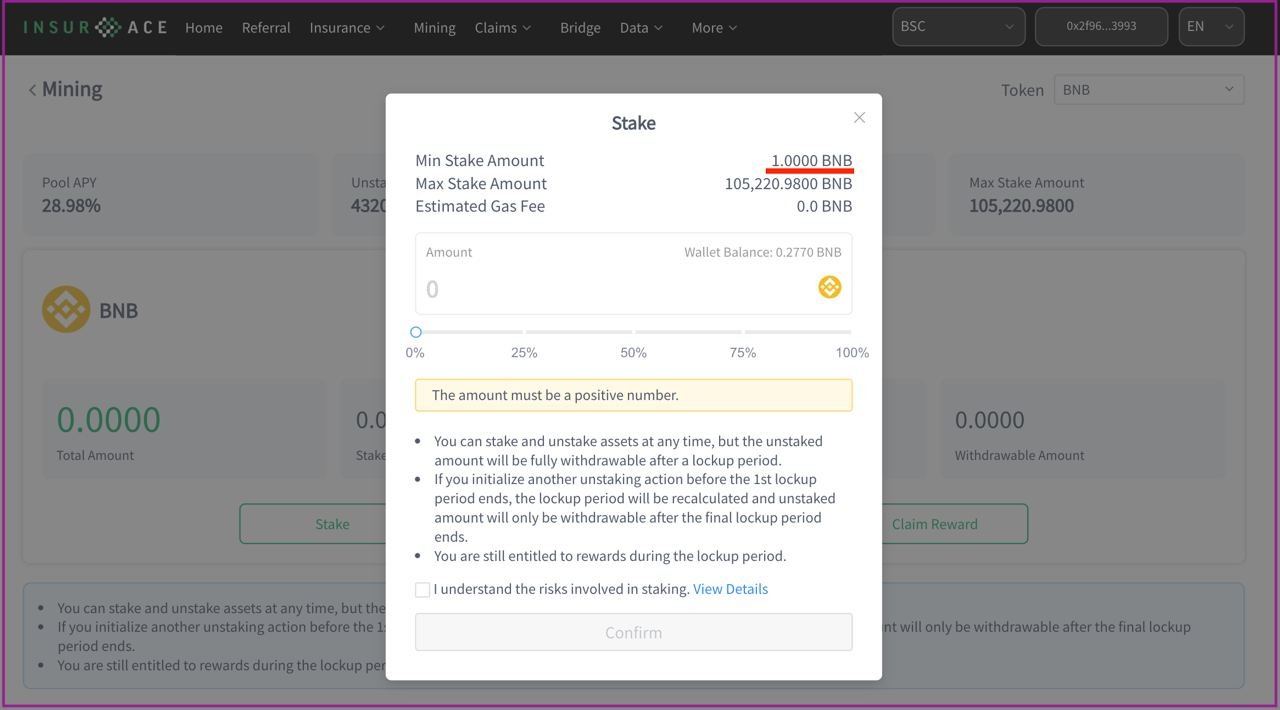Screen dimensions: 1280x710
Task: Click the large BNB token logo
Action: point(66,310)
